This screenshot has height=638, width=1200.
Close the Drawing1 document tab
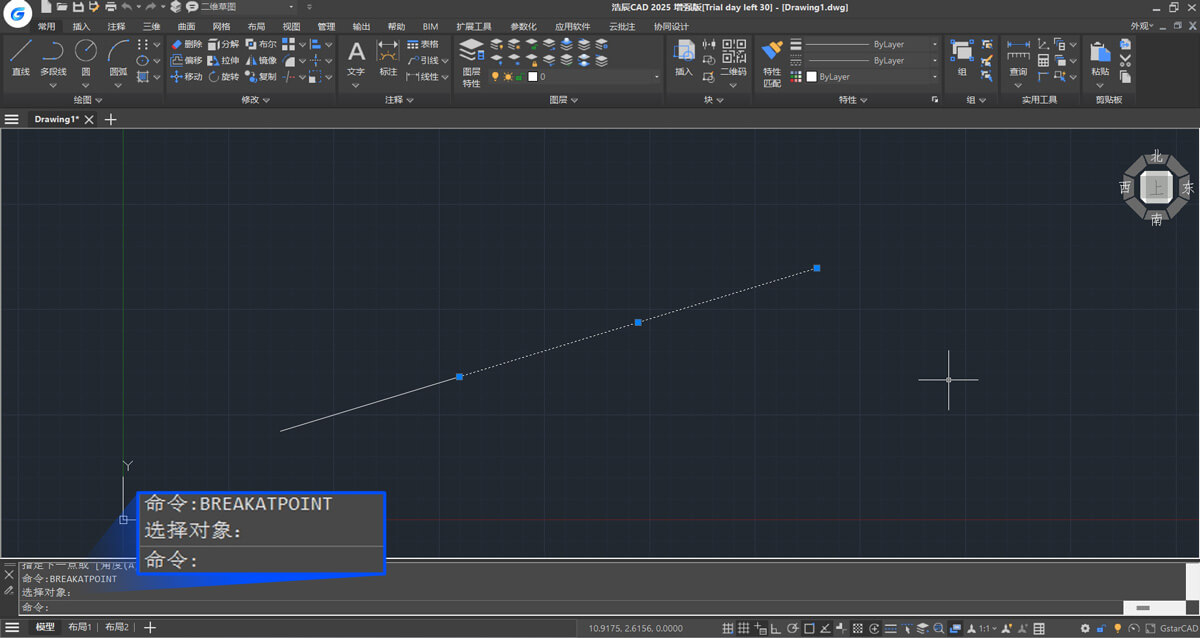coord(89,119)
